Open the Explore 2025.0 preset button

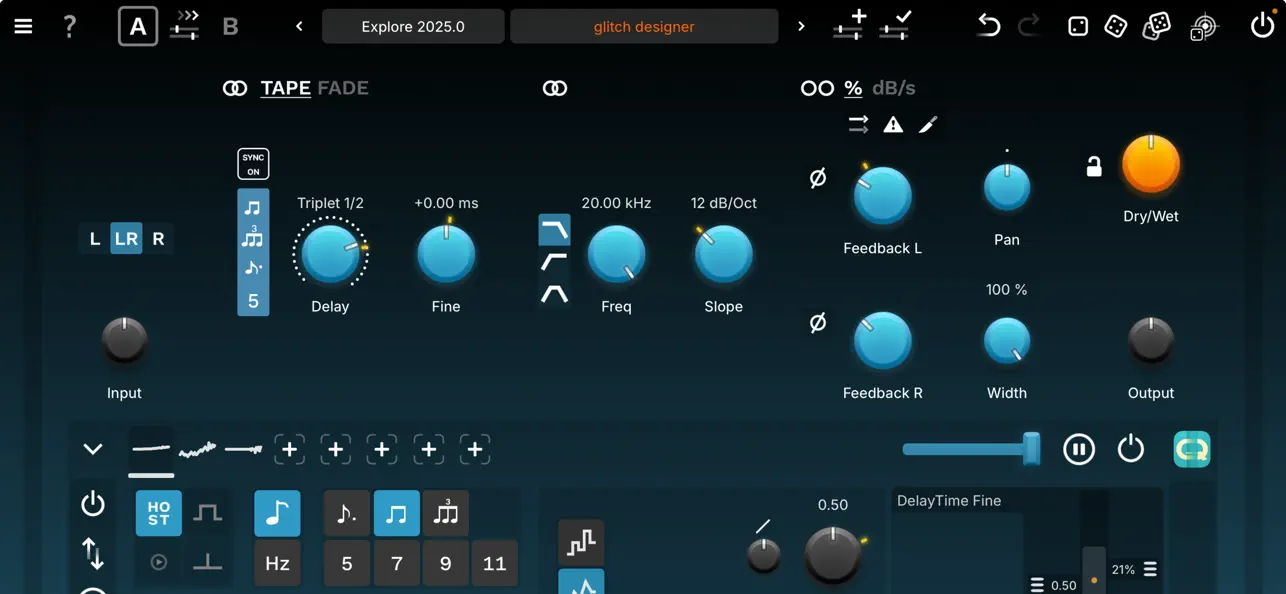(412, 26)
